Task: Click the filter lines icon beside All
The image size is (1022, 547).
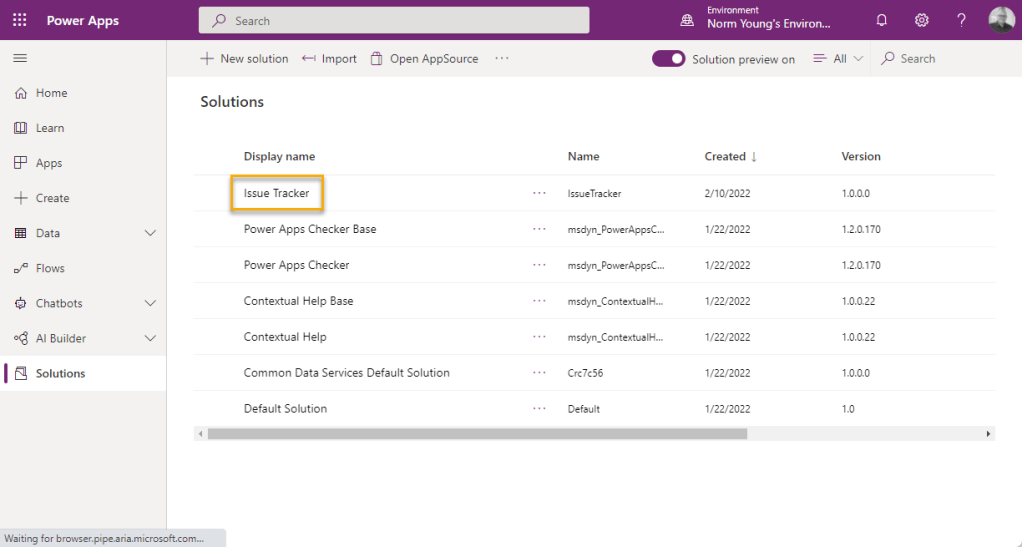Action: coord(820,59)
